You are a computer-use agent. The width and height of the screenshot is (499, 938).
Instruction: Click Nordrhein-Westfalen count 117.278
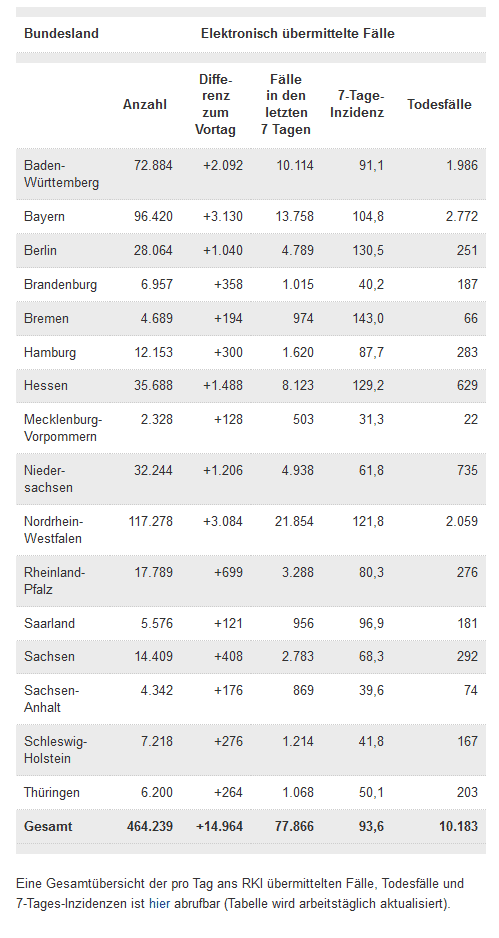click(151, 522)
